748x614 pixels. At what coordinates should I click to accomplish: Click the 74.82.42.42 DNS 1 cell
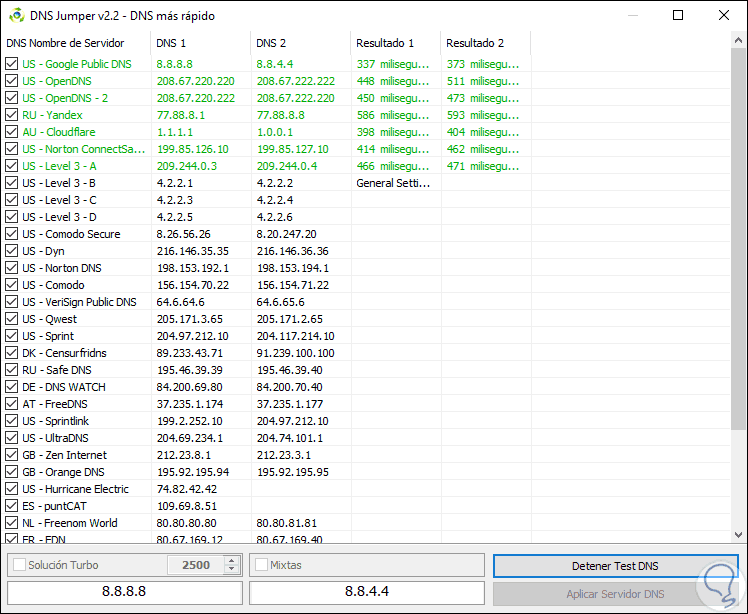pyautogui.click(x=187, y=489)
